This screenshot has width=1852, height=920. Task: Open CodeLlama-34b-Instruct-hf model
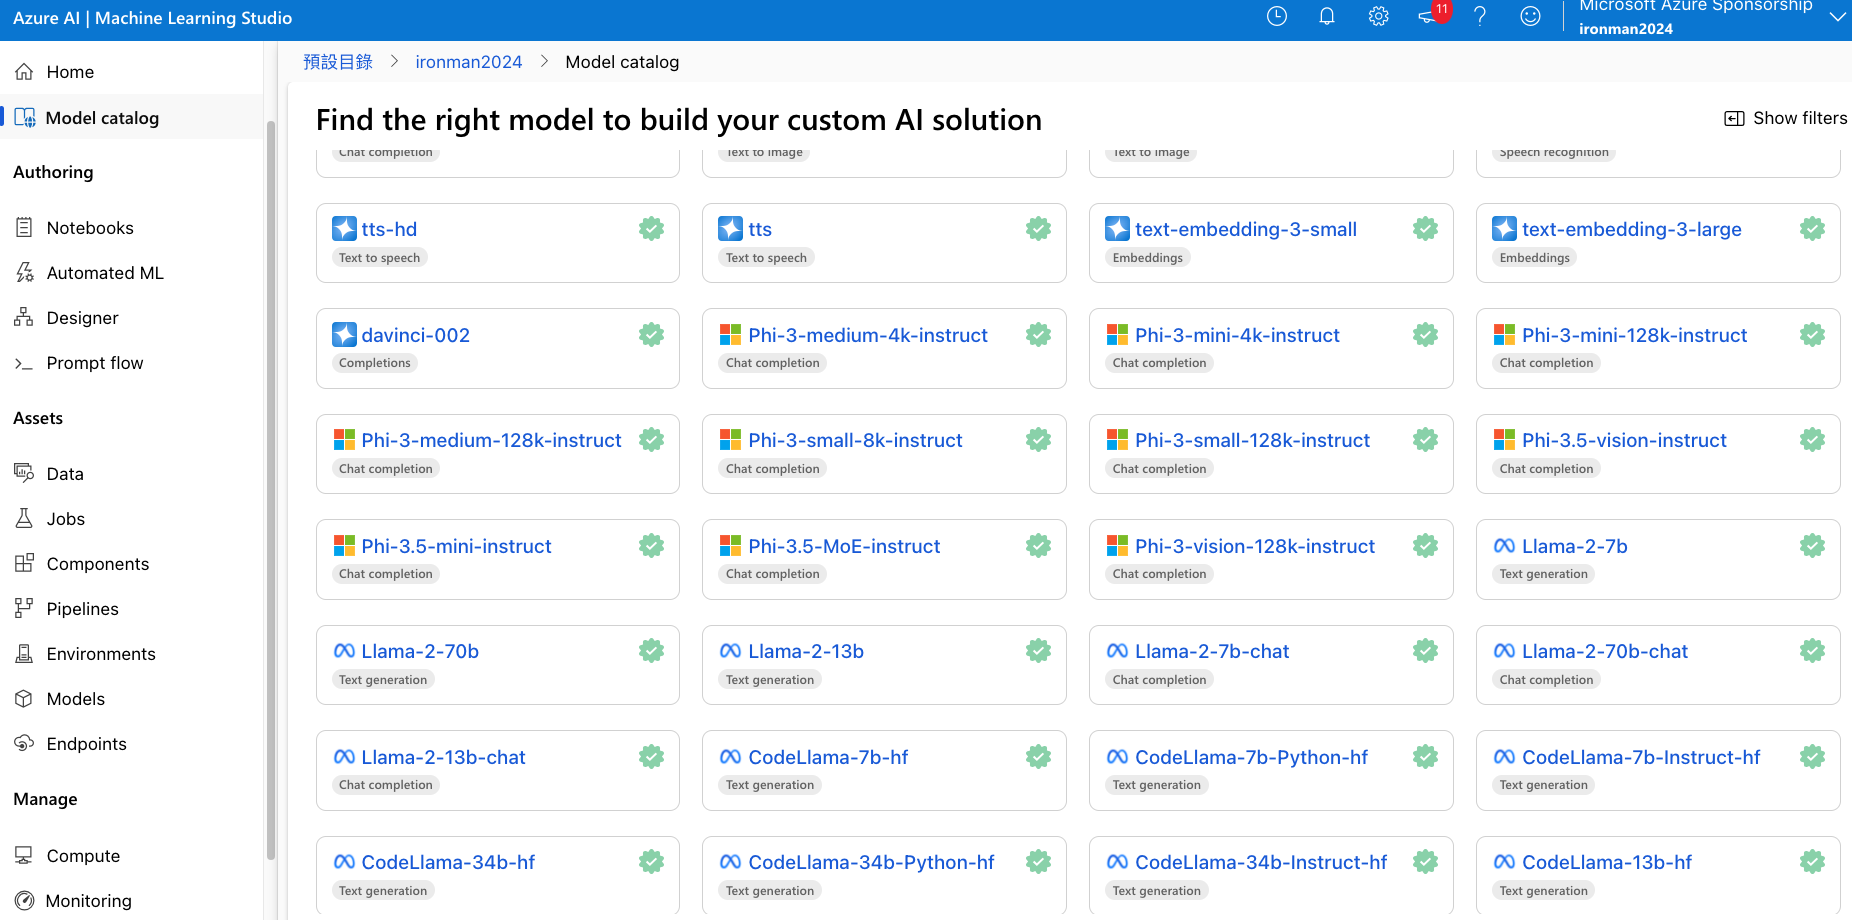[x=1261, y=862]
